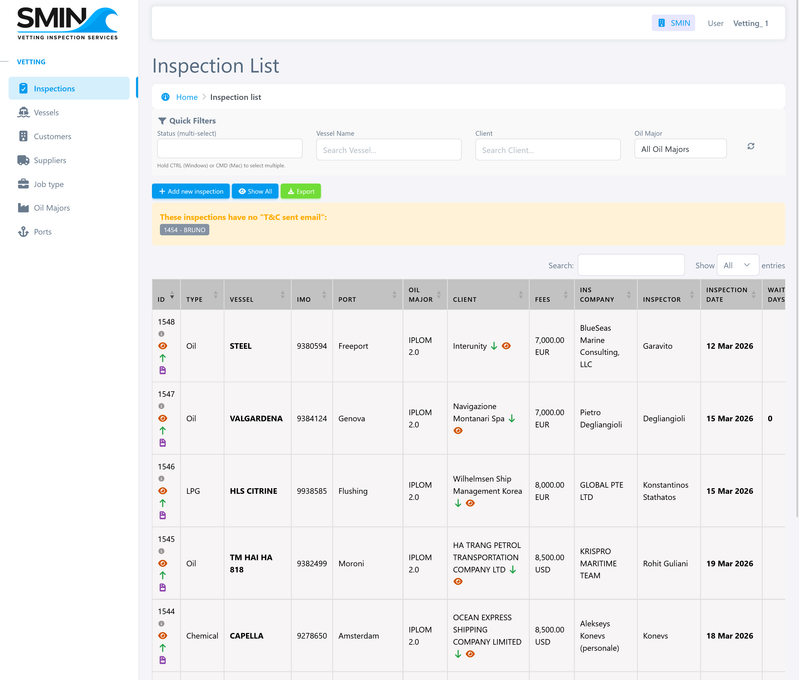Sort table by INSPECTION DATE column

coord(731,295)
